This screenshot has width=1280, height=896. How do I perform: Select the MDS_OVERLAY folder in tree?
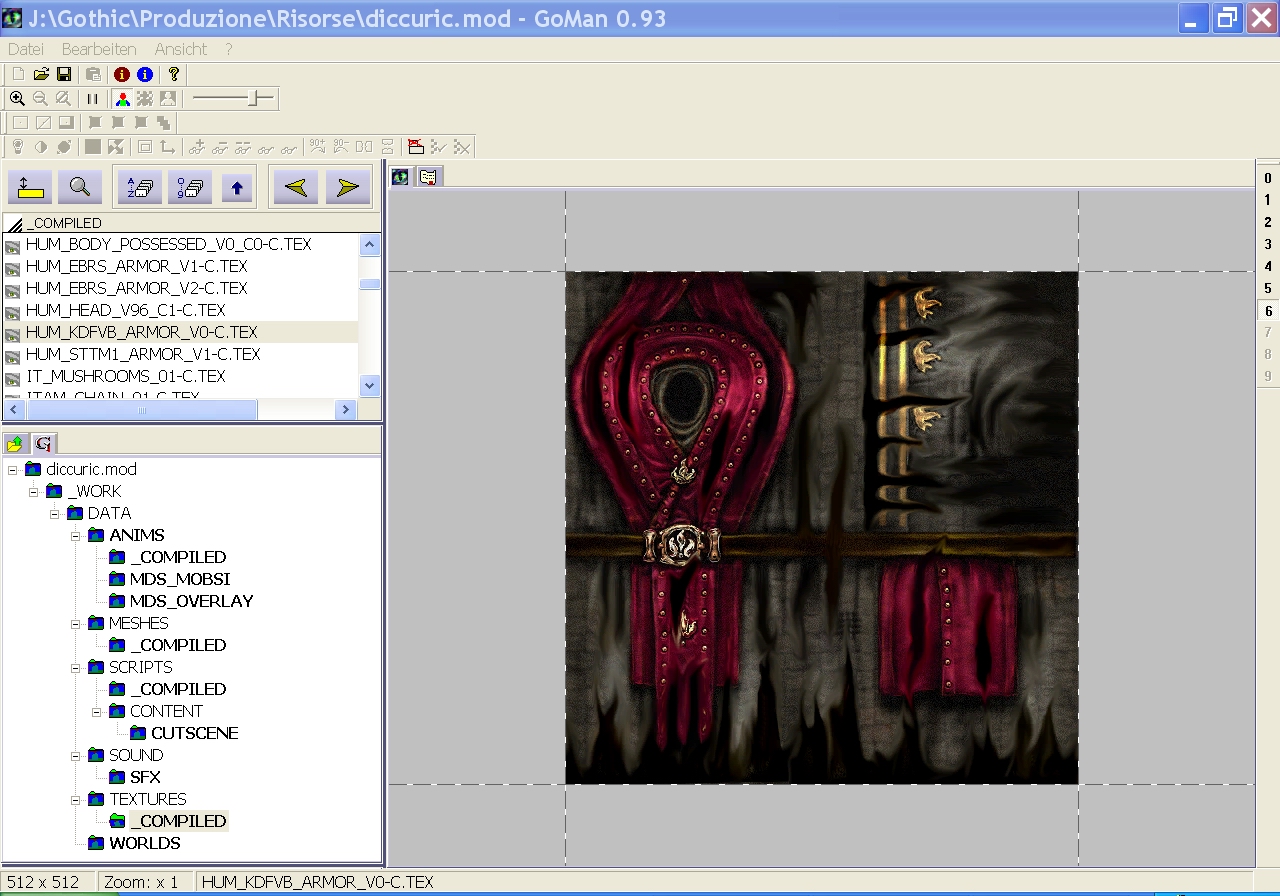pos(191,601)
